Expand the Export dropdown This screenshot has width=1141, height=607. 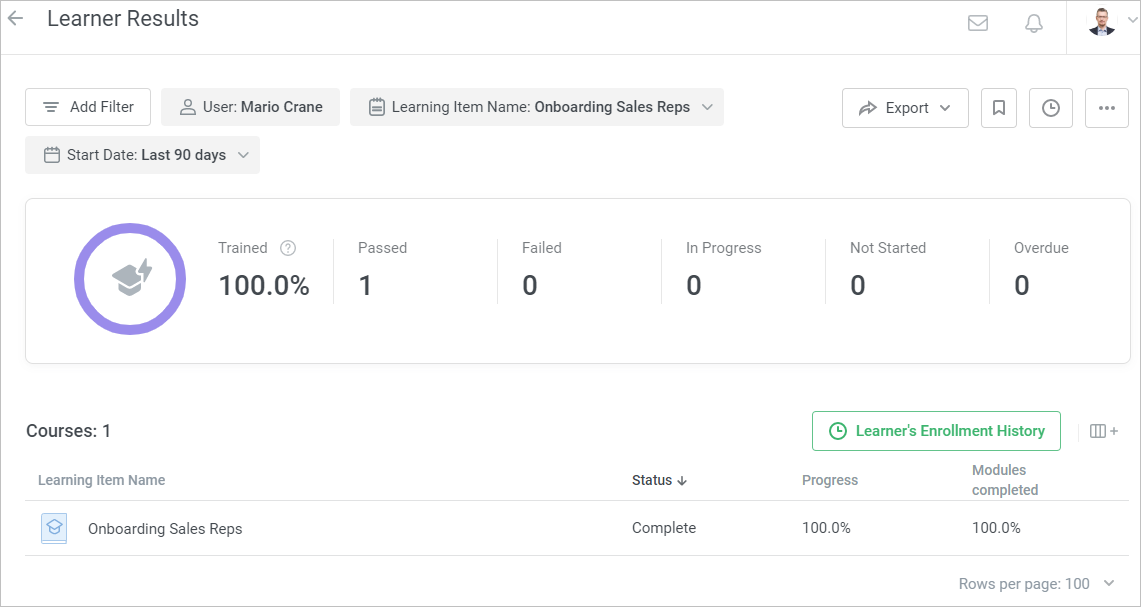pos(905,108)
